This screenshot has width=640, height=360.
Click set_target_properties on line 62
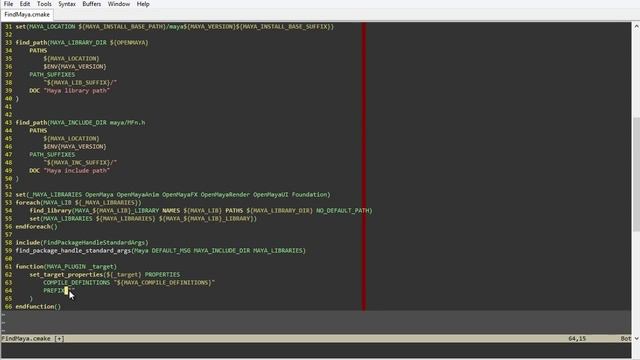pyautogui.click(x=66, y=275)
